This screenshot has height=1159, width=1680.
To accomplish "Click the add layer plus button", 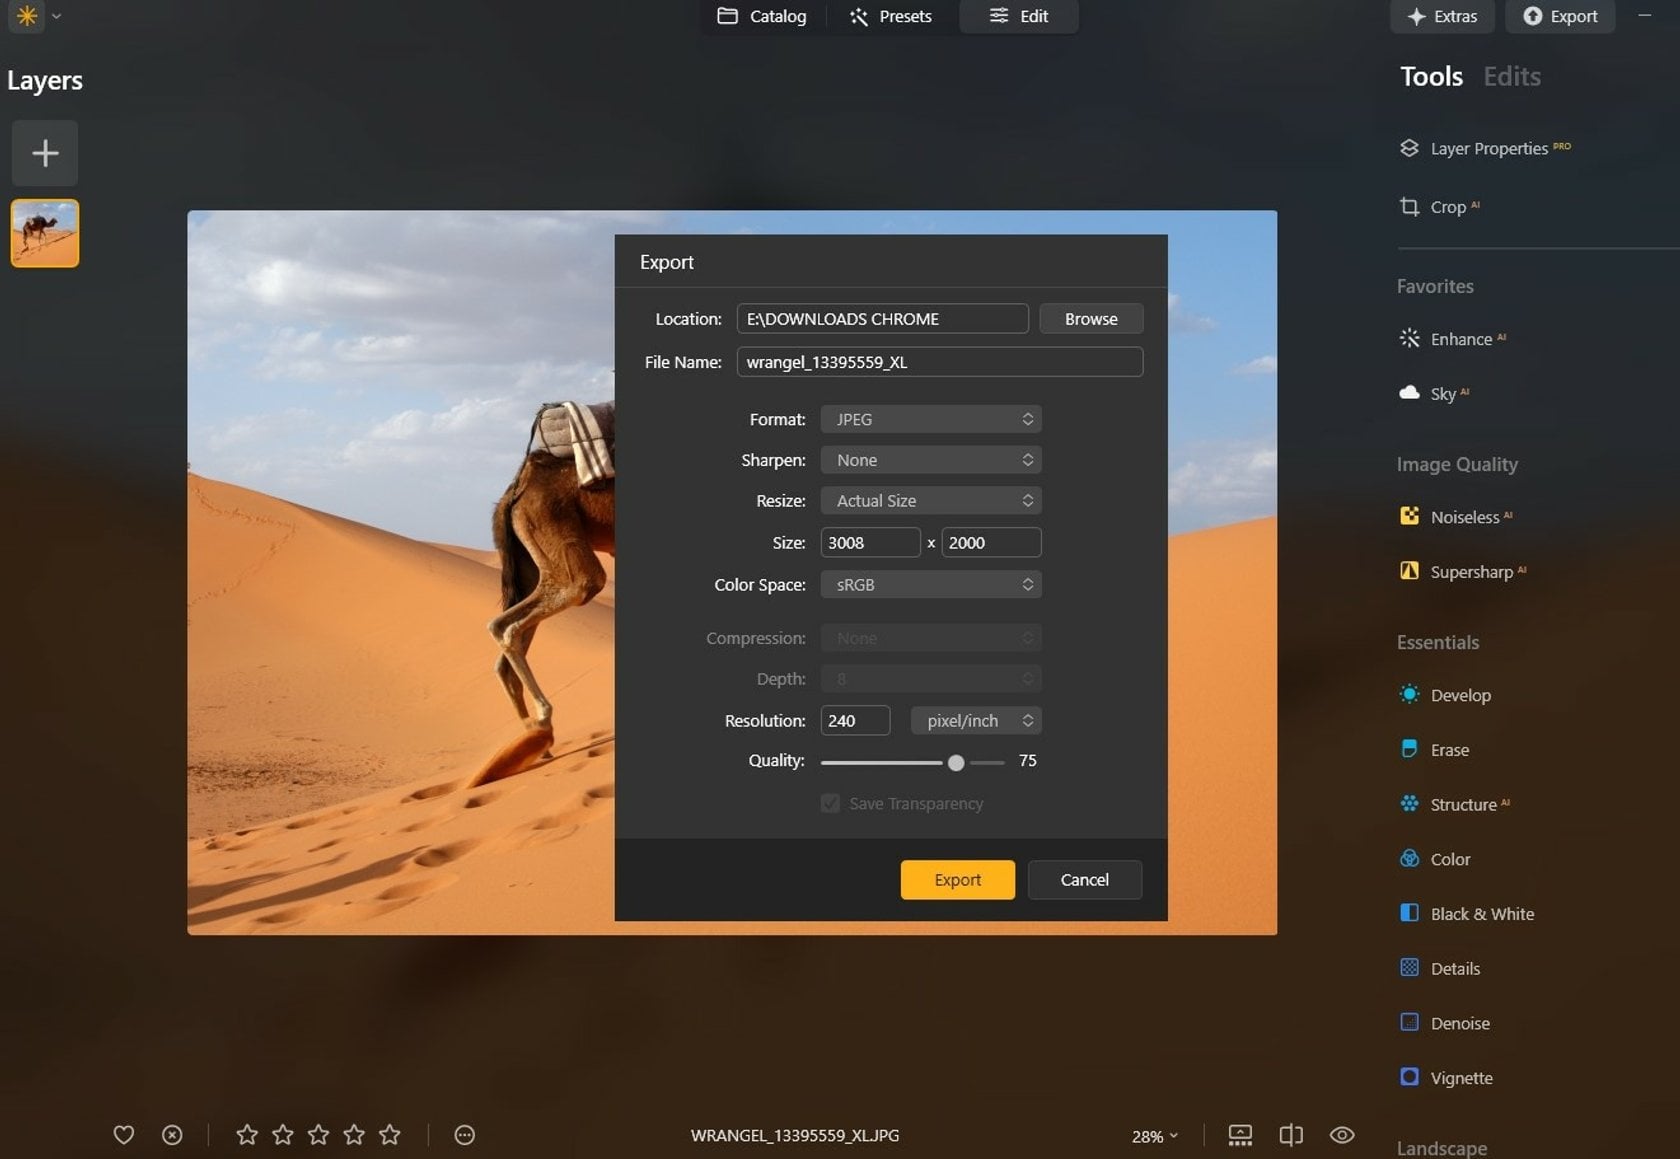I will pos(45,153).
